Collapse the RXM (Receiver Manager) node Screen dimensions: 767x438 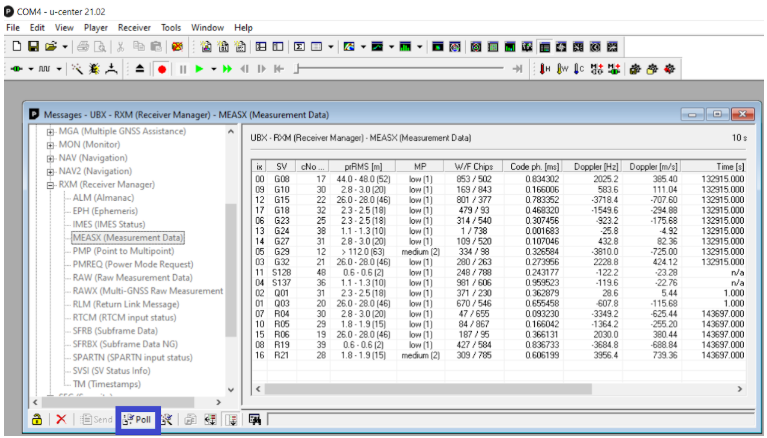coord(50,185)
